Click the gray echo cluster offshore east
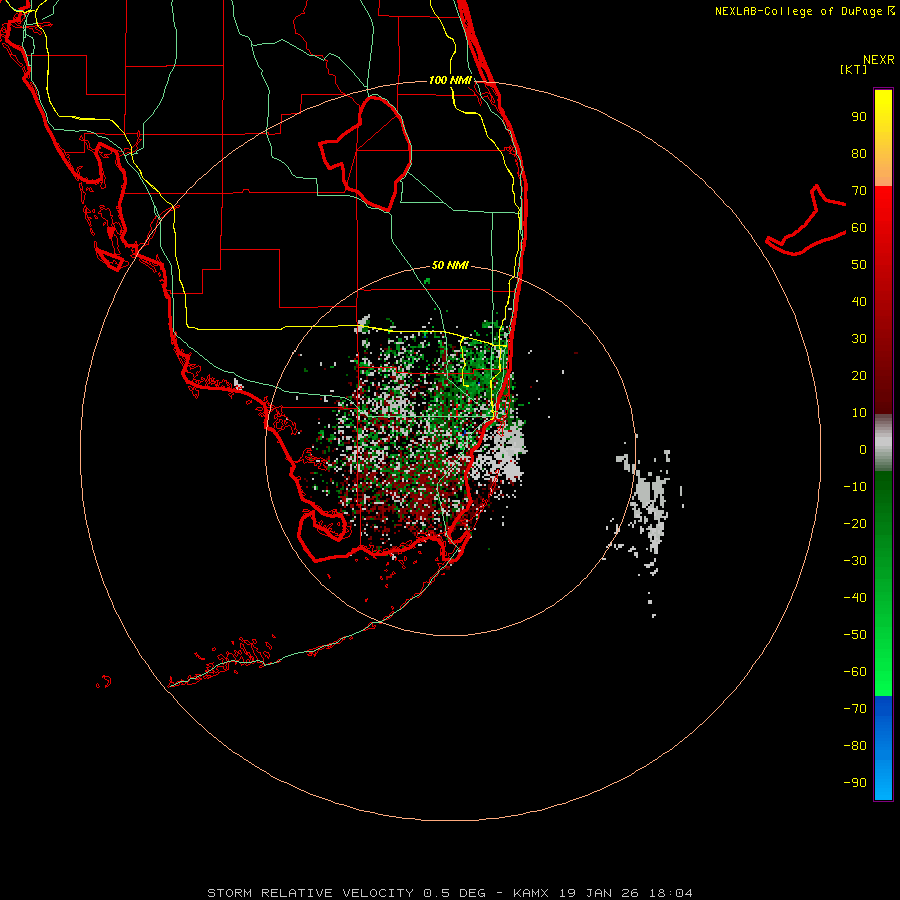900x900 pixels. [649, 505]
